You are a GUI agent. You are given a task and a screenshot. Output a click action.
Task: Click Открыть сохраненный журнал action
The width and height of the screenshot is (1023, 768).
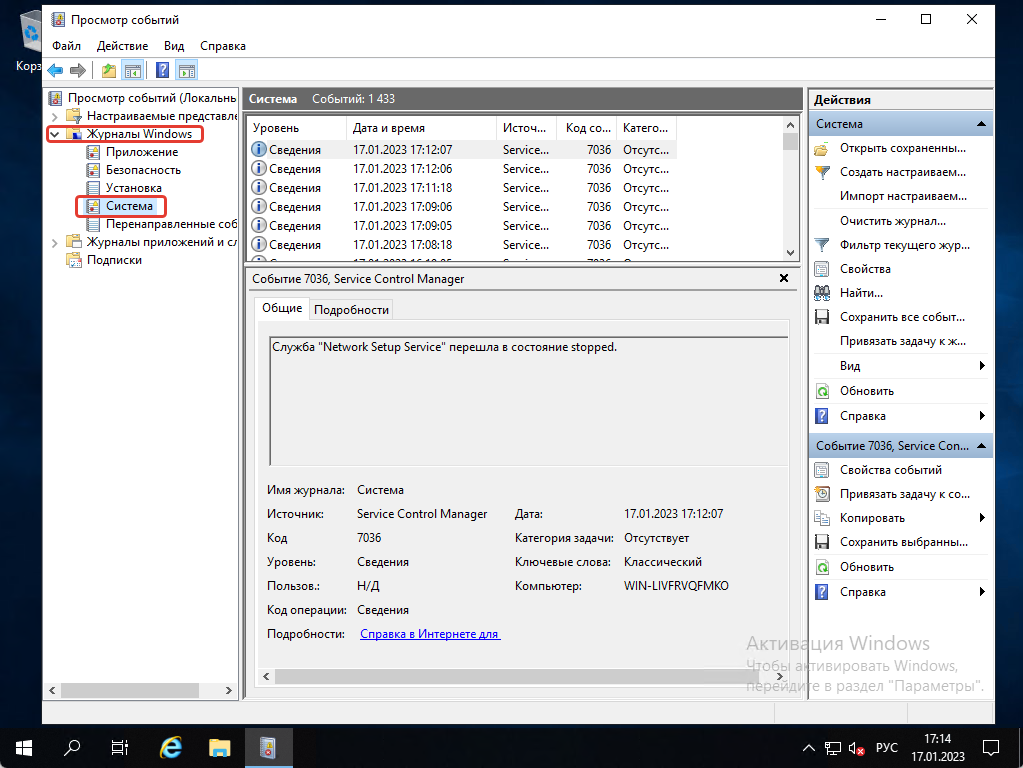pos(901,148)
